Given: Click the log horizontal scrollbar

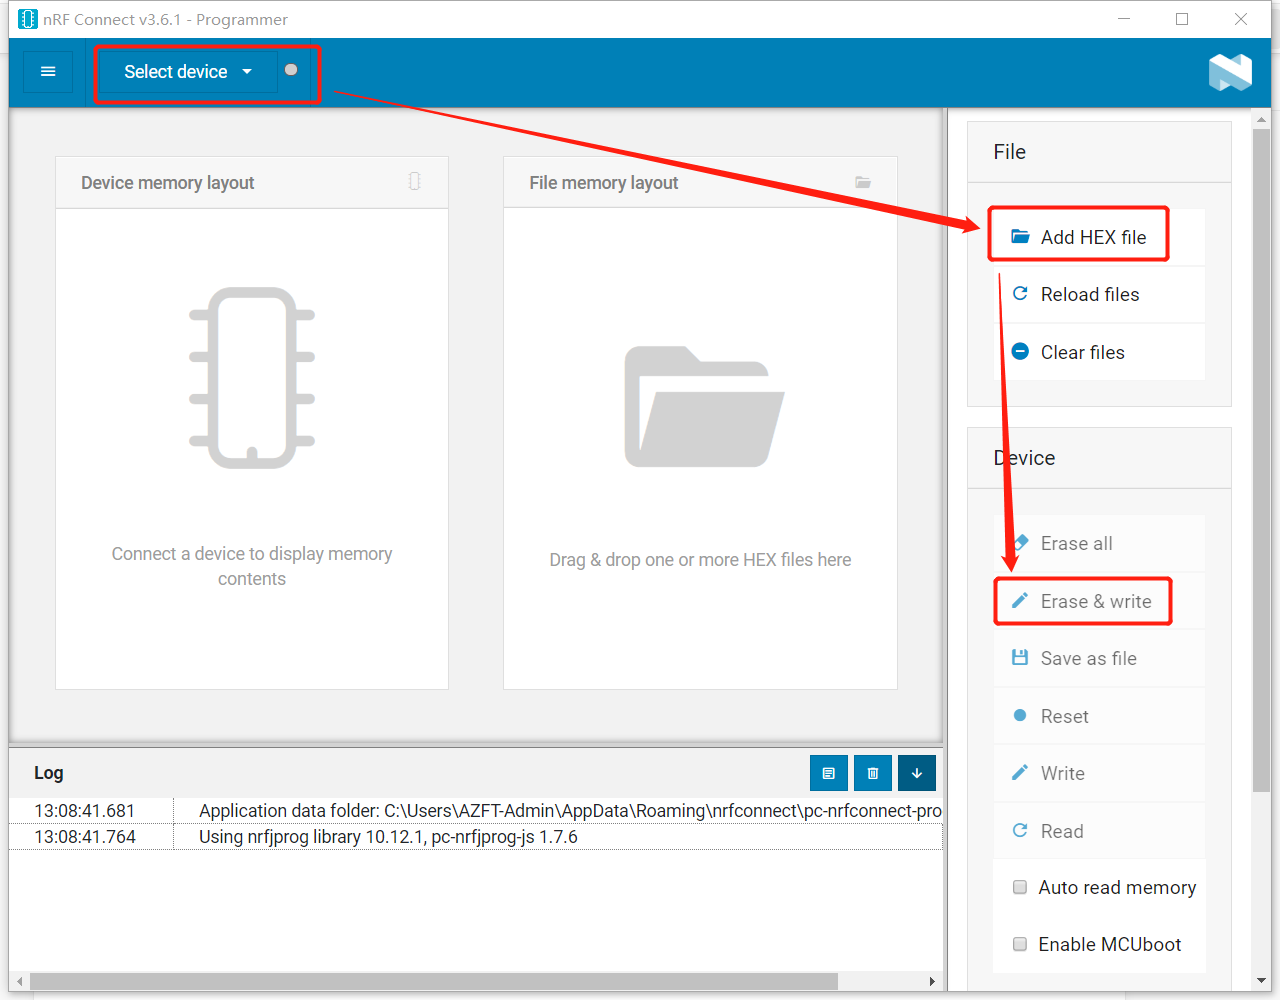Looking at the screenshot, I should (x=434, y=981).
